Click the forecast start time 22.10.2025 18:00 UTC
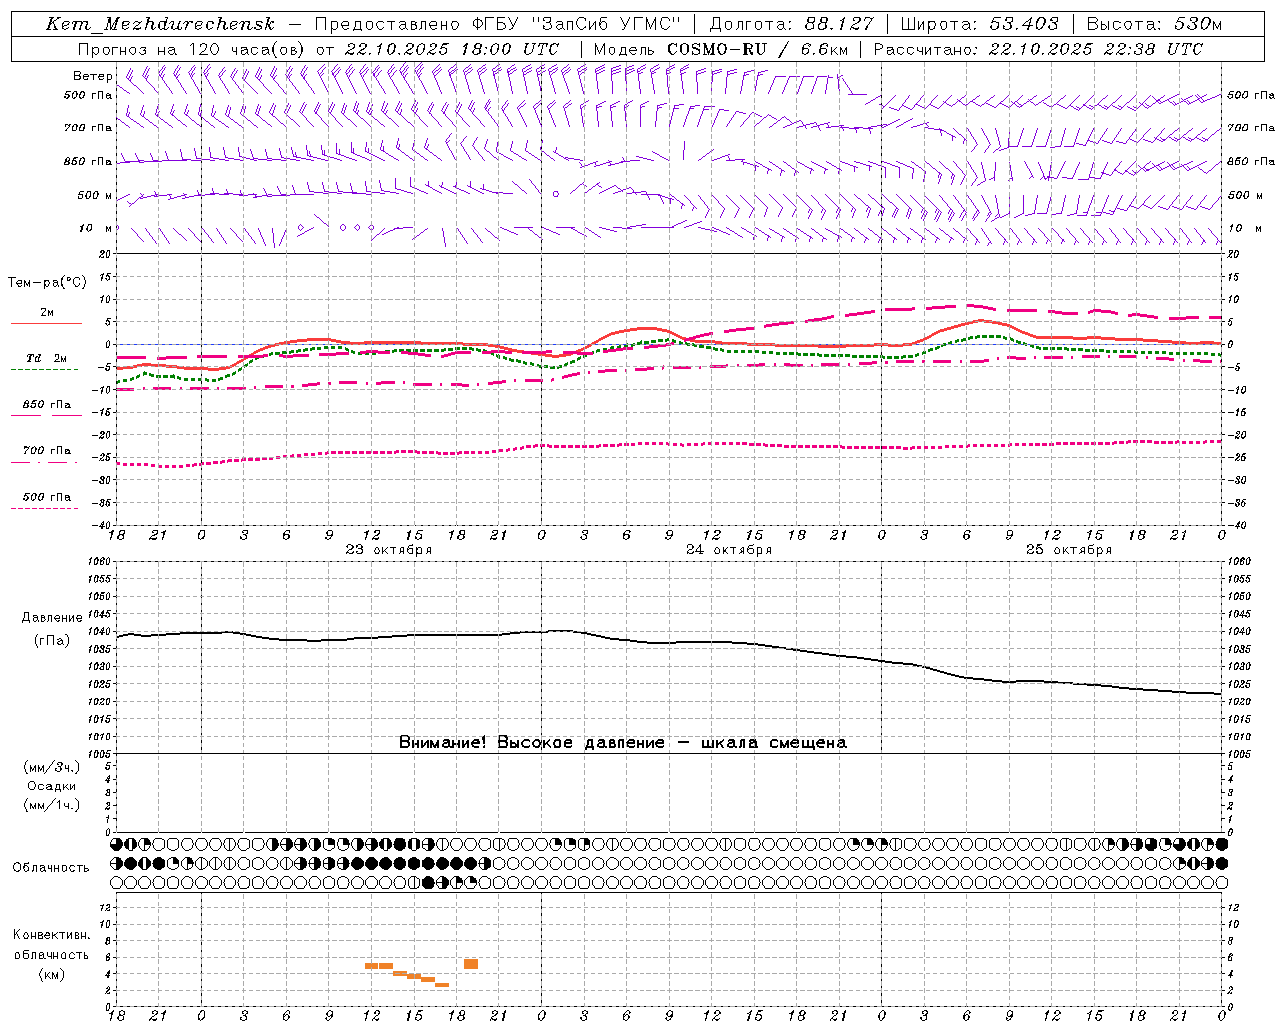 pyautogui.click(x=451, y=49)
